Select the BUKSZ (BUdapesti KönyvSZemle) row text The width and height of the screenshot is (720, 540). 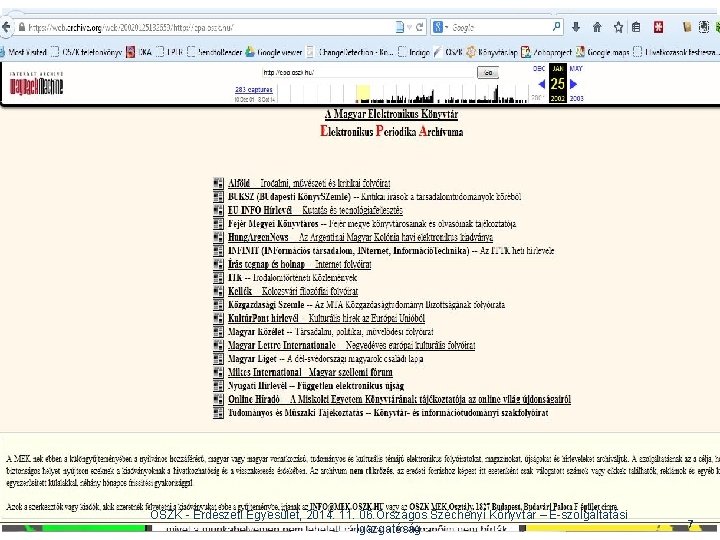[x=374, y=197]
